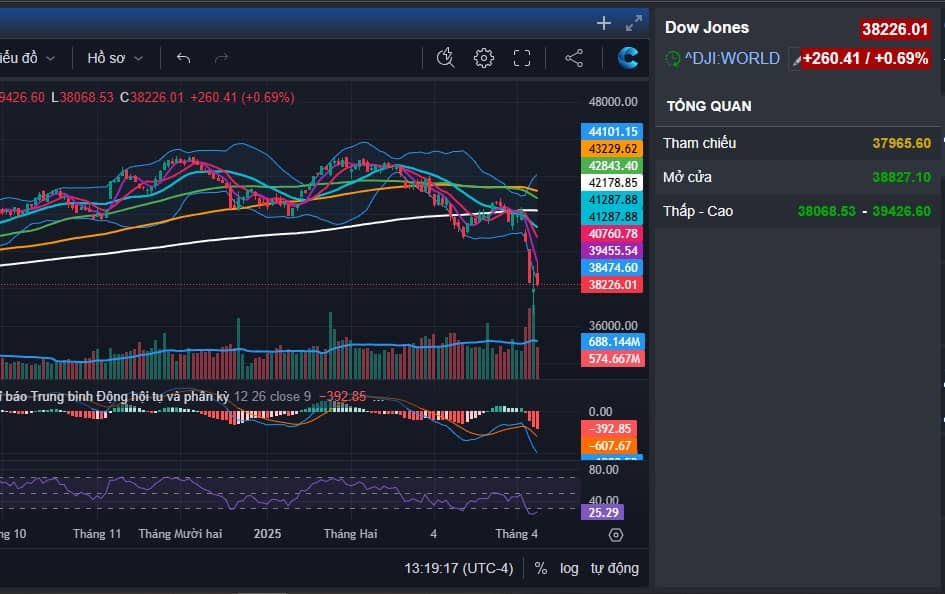Click the Tháng 11 date label
The width and height of the screenshot is (945, 594).
[x=96, y=534]
